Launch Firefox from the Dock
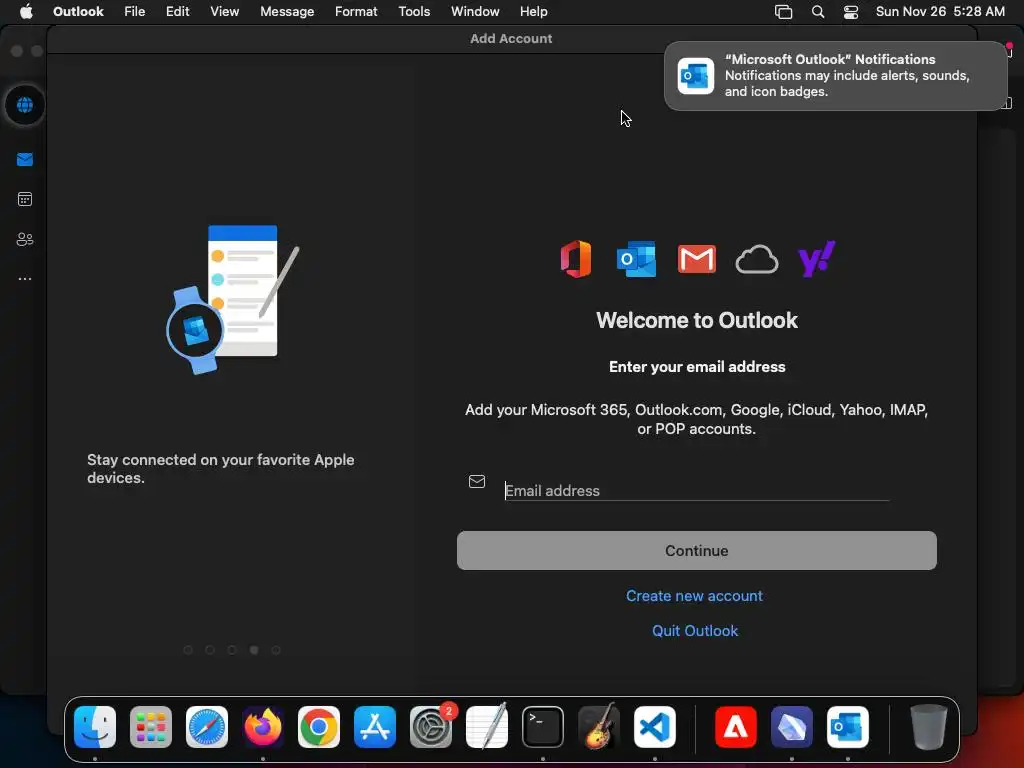 pos(263,727)
